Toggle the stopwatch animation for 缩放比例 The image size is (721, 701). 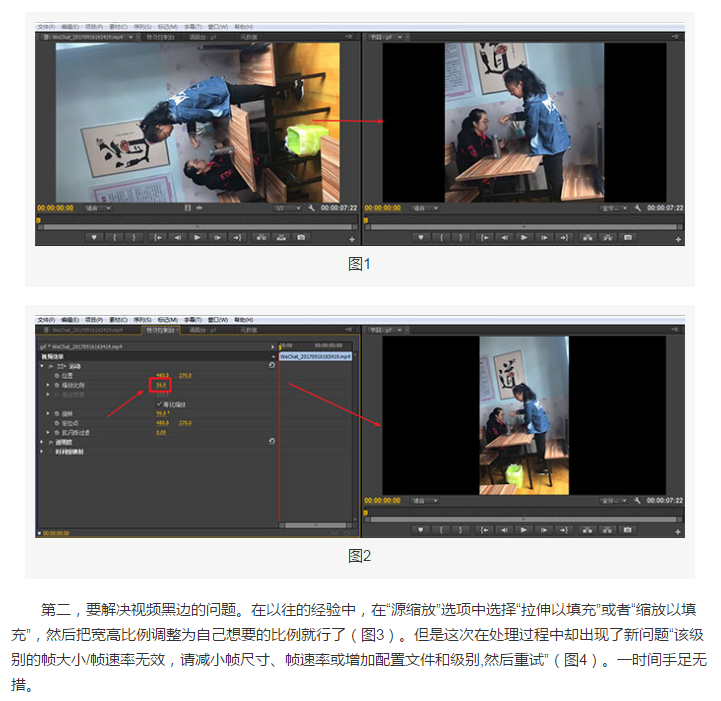57,385
